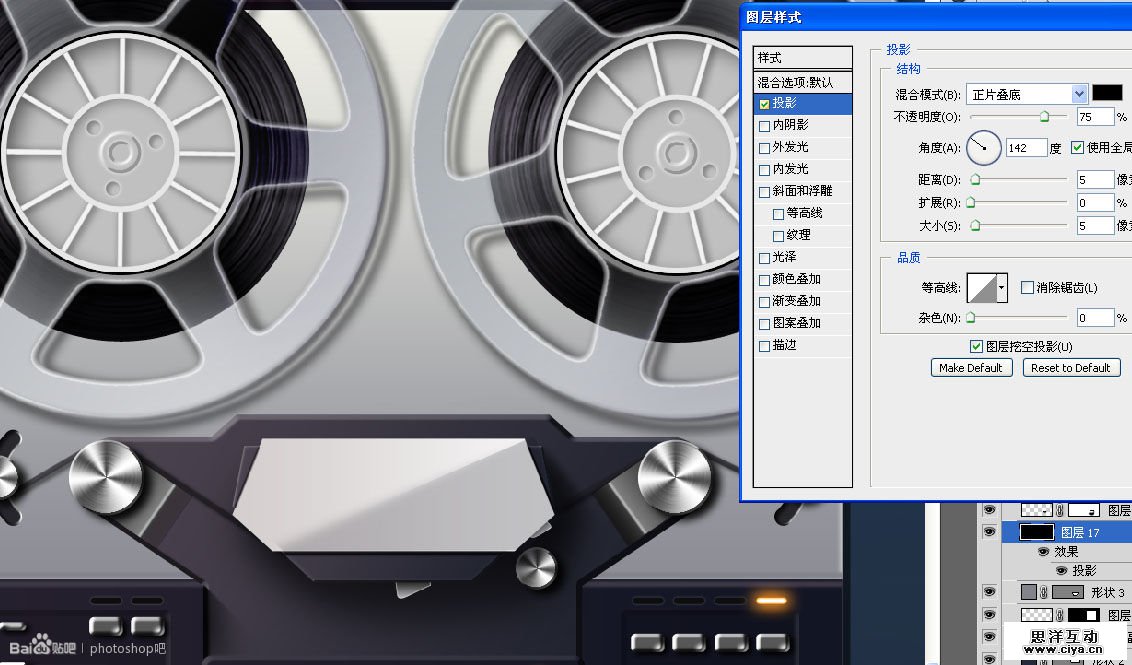Toggle visibility of the 投影 layer effect
The height and width of the screenshot is (665, 1132).
coord(1061,570)
